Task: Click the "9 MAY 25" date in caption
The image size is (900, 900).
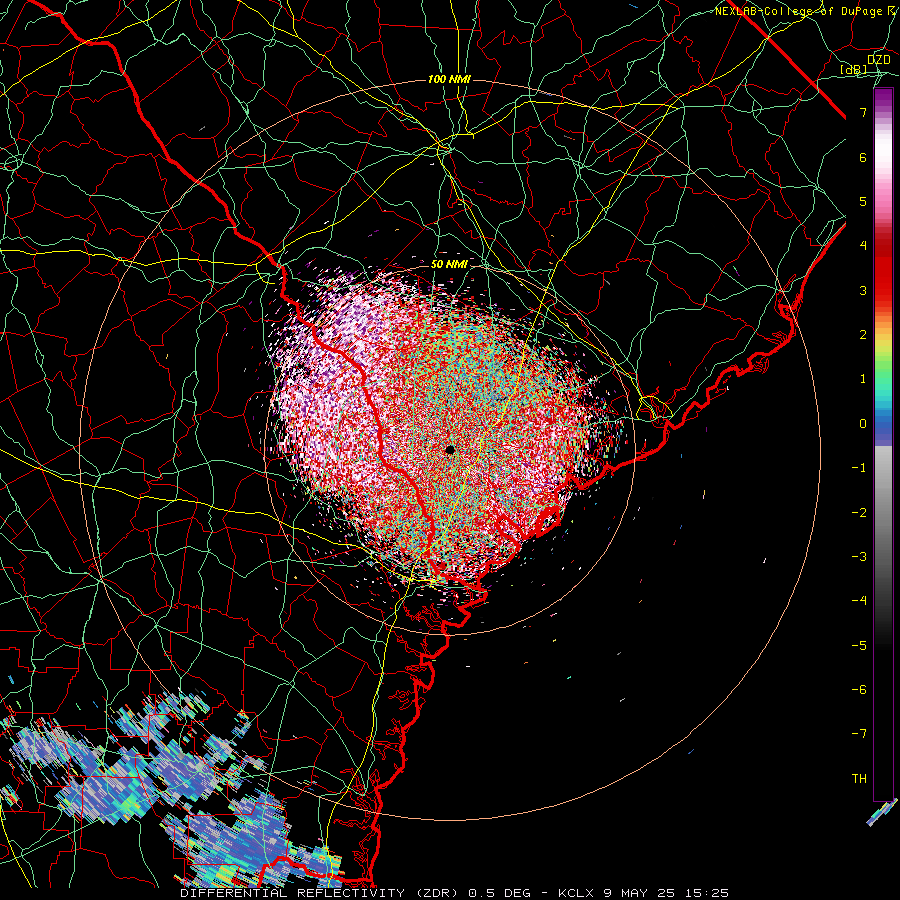Action: 639,893
